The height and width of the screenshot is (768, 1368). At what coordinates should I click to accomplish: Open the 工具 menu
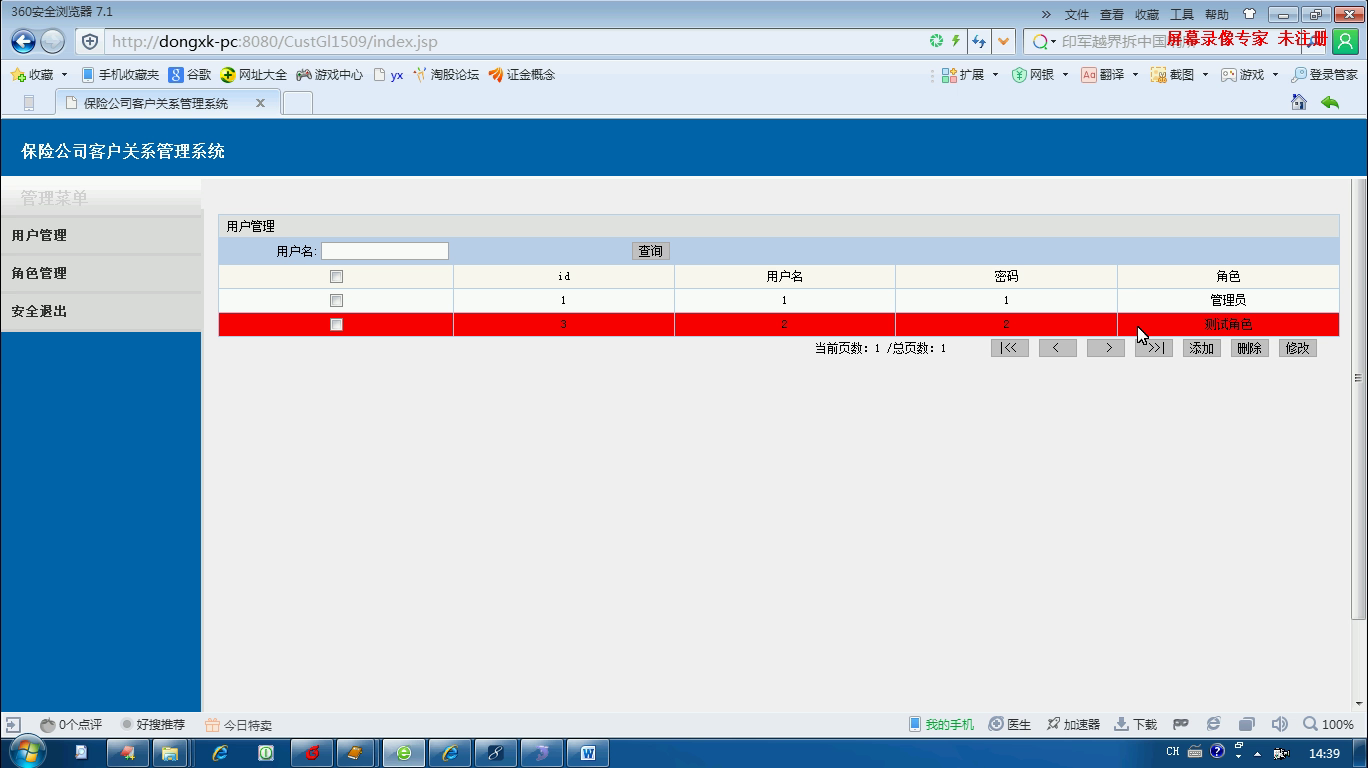click(x=1182, y=14)
